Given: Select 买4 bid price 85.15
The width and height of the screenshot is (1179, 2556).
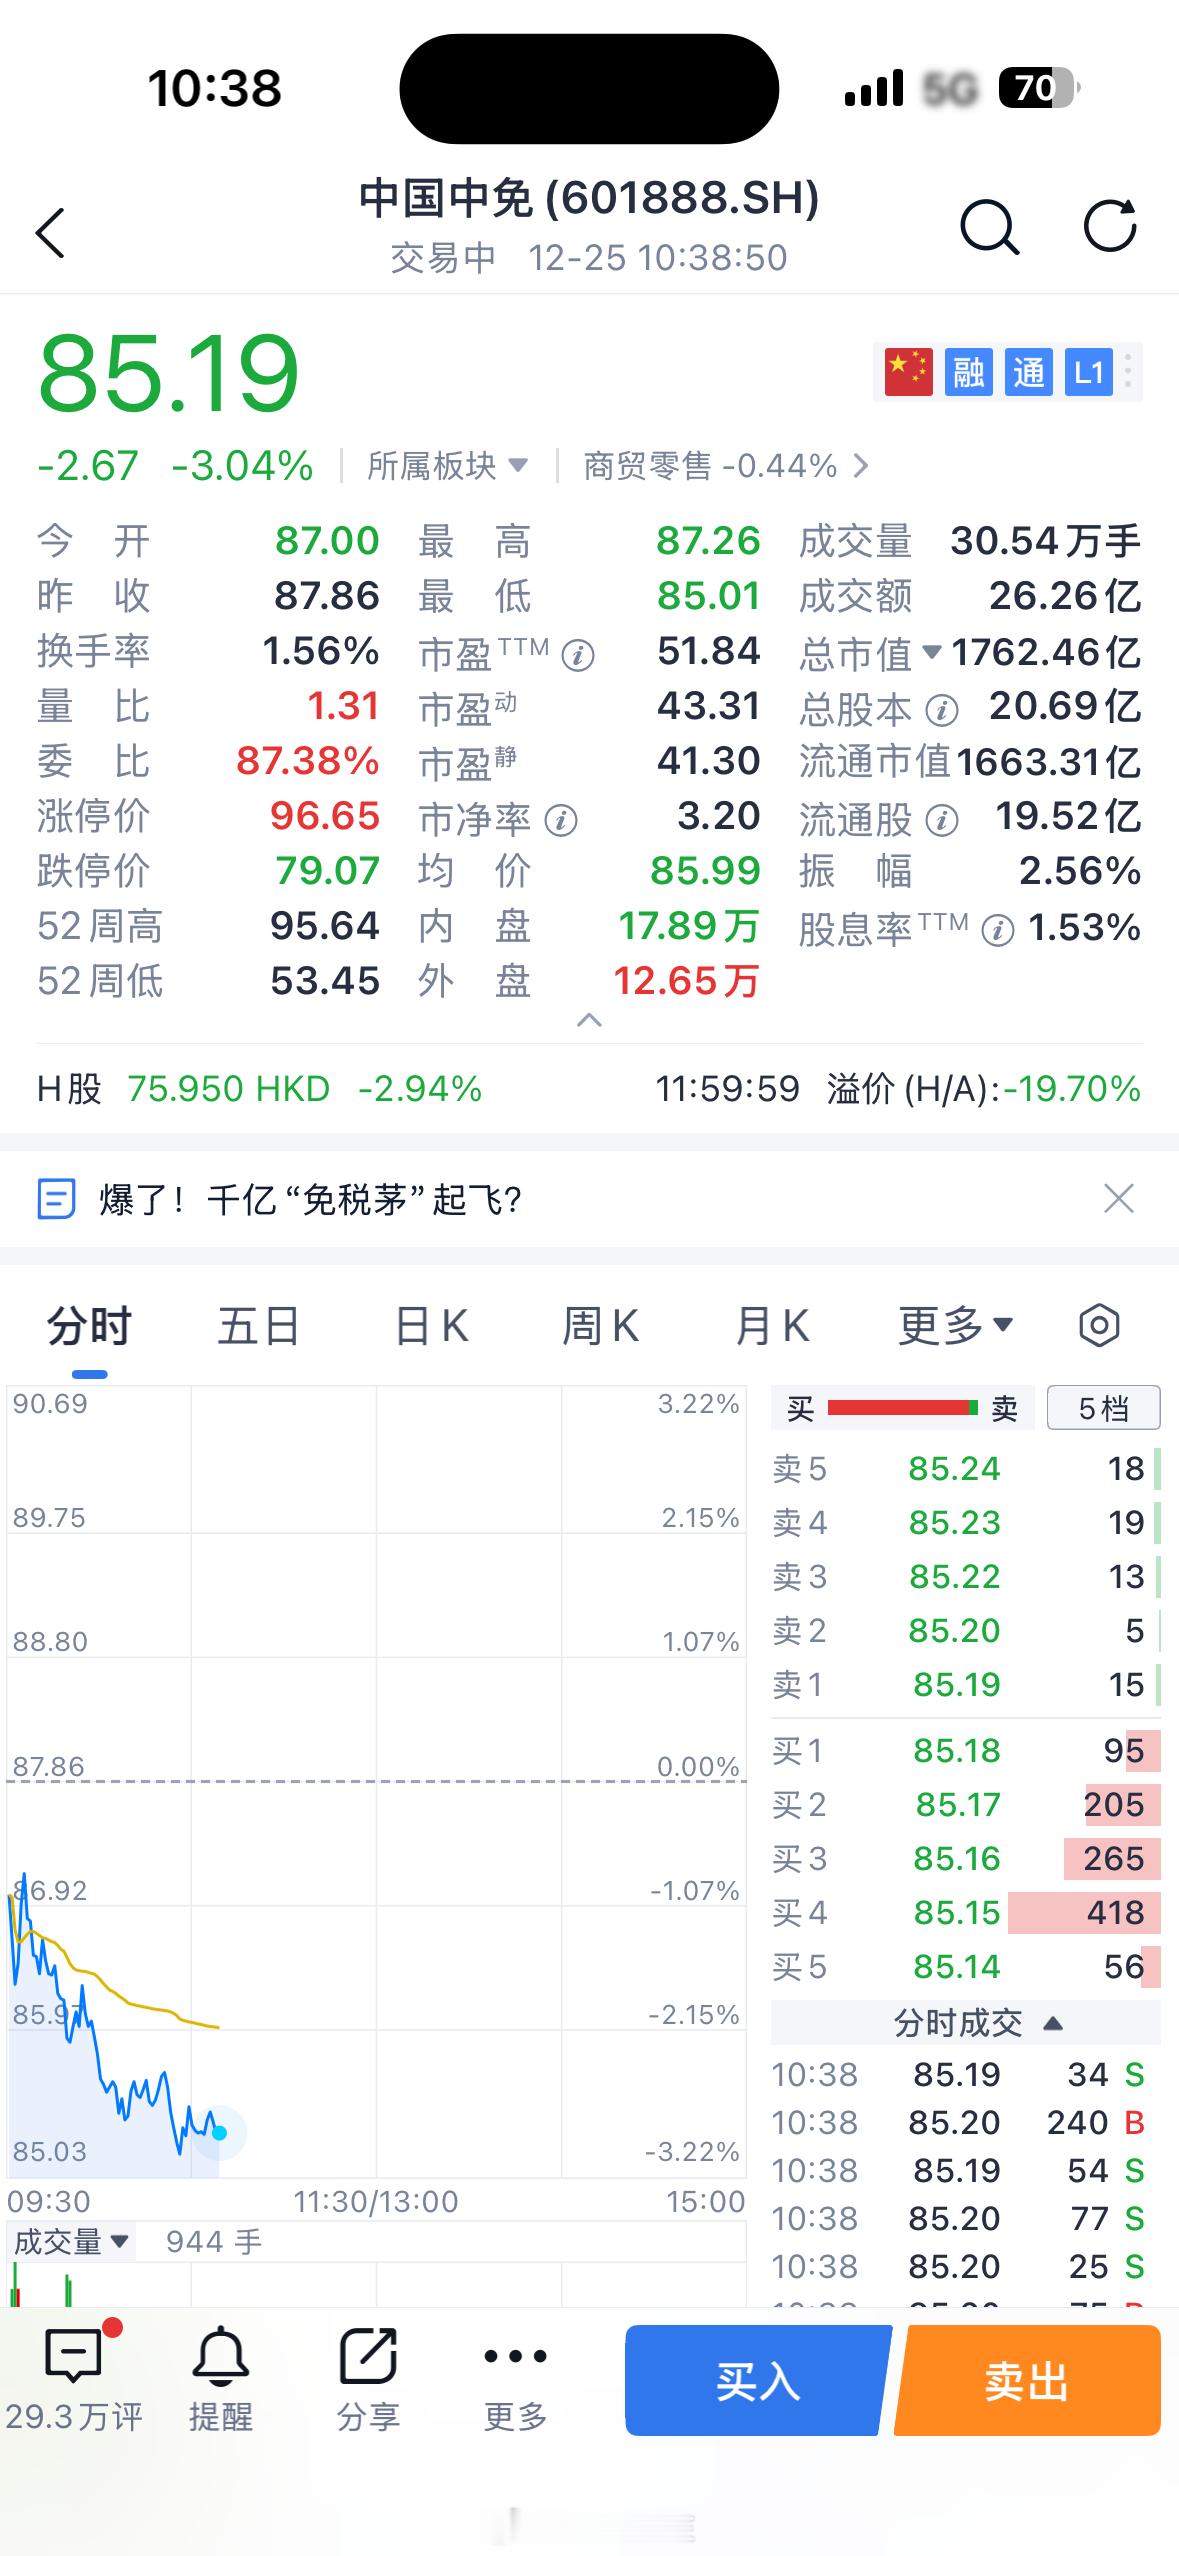Looking at the screenshot, I should click(x=965, y=1912).
